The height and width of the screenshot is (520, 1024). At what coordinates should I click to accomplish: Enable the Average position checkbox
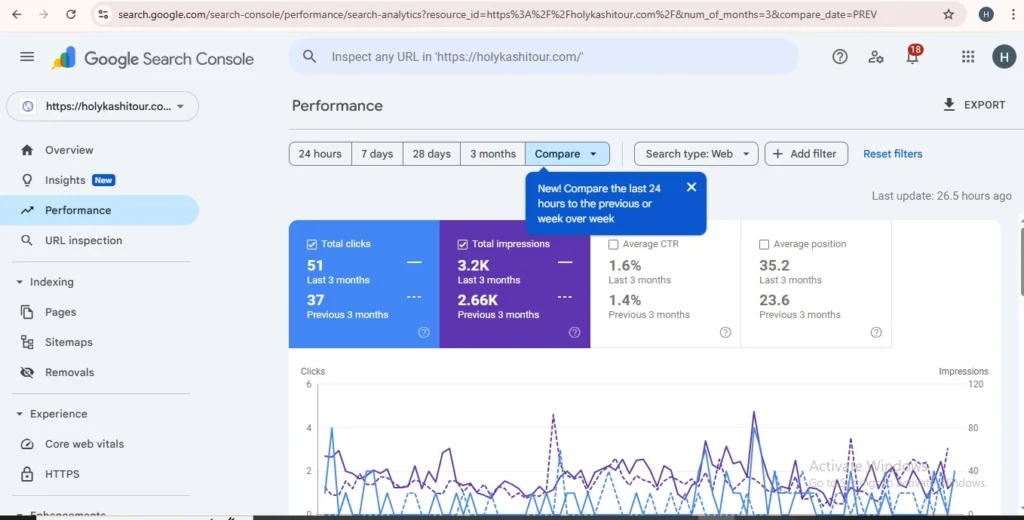click(x=764, y=244)
